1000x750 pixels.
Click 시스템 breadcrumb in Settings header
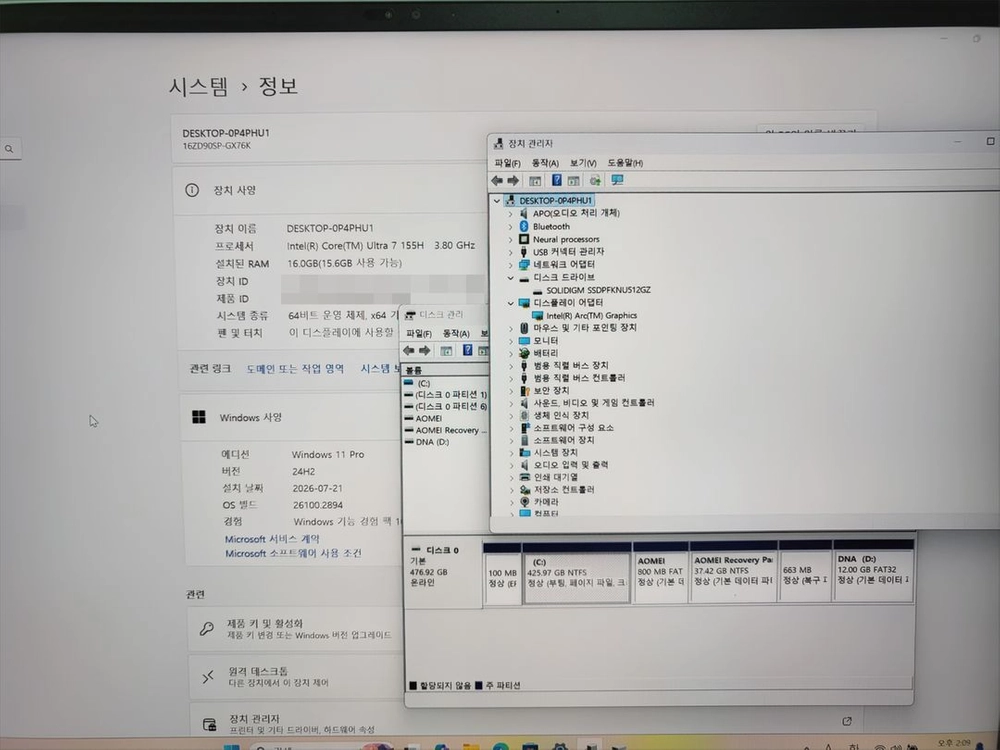[198, 86]
